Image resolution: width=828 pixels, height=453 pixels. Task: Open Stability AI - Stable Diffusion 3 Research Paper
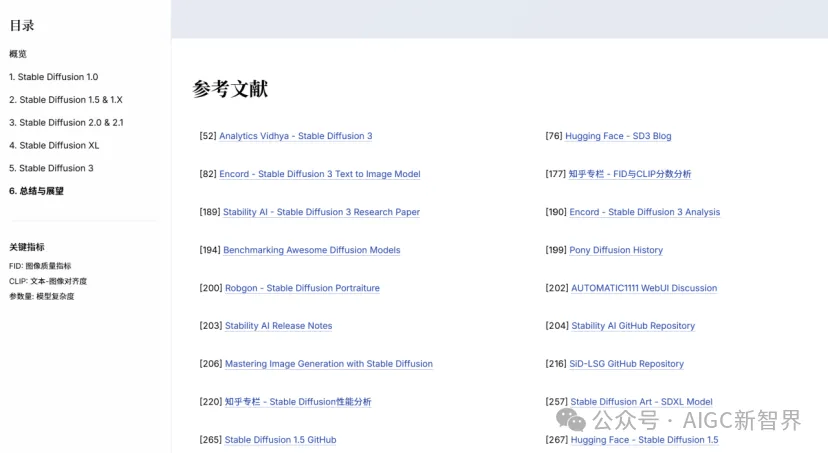(321, 212)
